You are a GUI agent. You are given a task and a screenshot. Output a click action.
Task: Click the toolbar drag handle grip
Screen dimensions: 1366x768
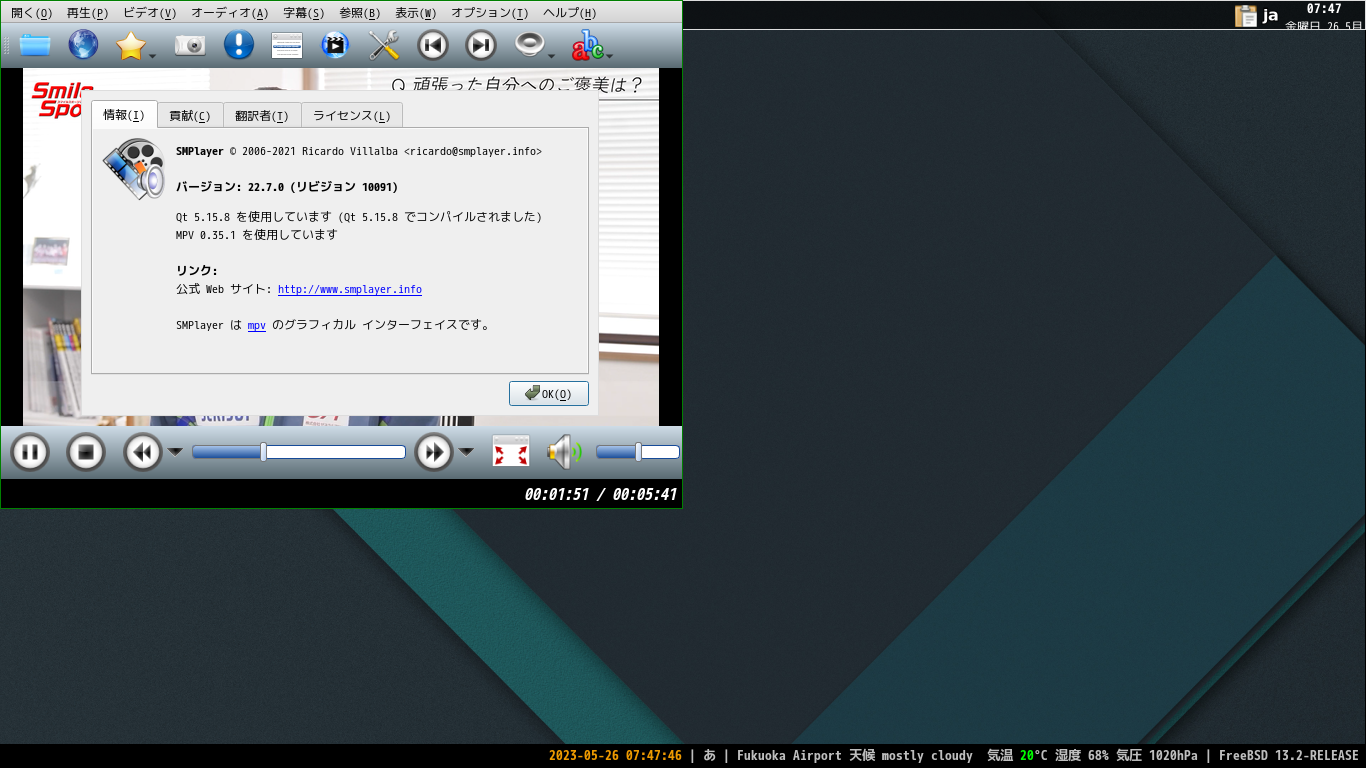7,45
